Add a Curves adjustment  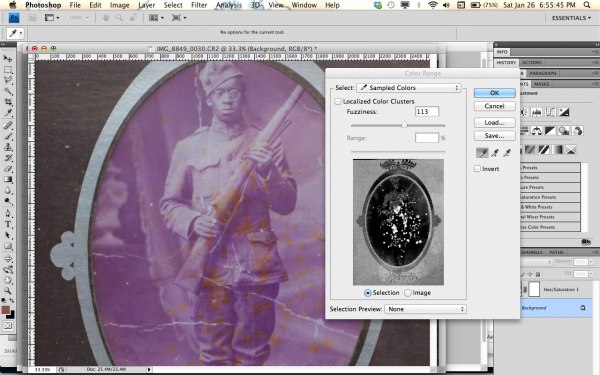(x=550, y=112)
